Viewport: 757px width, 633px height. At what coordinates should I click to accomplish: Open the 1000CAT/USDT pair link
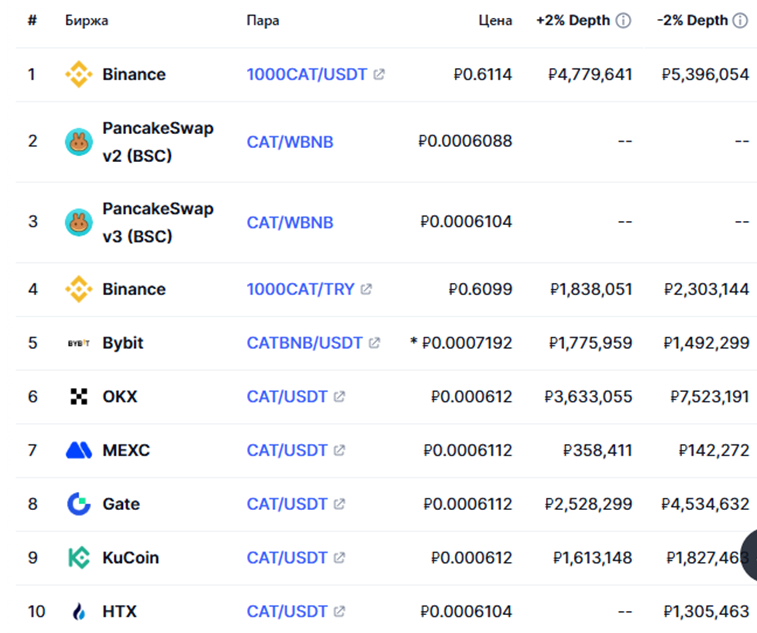pos(307,74)
